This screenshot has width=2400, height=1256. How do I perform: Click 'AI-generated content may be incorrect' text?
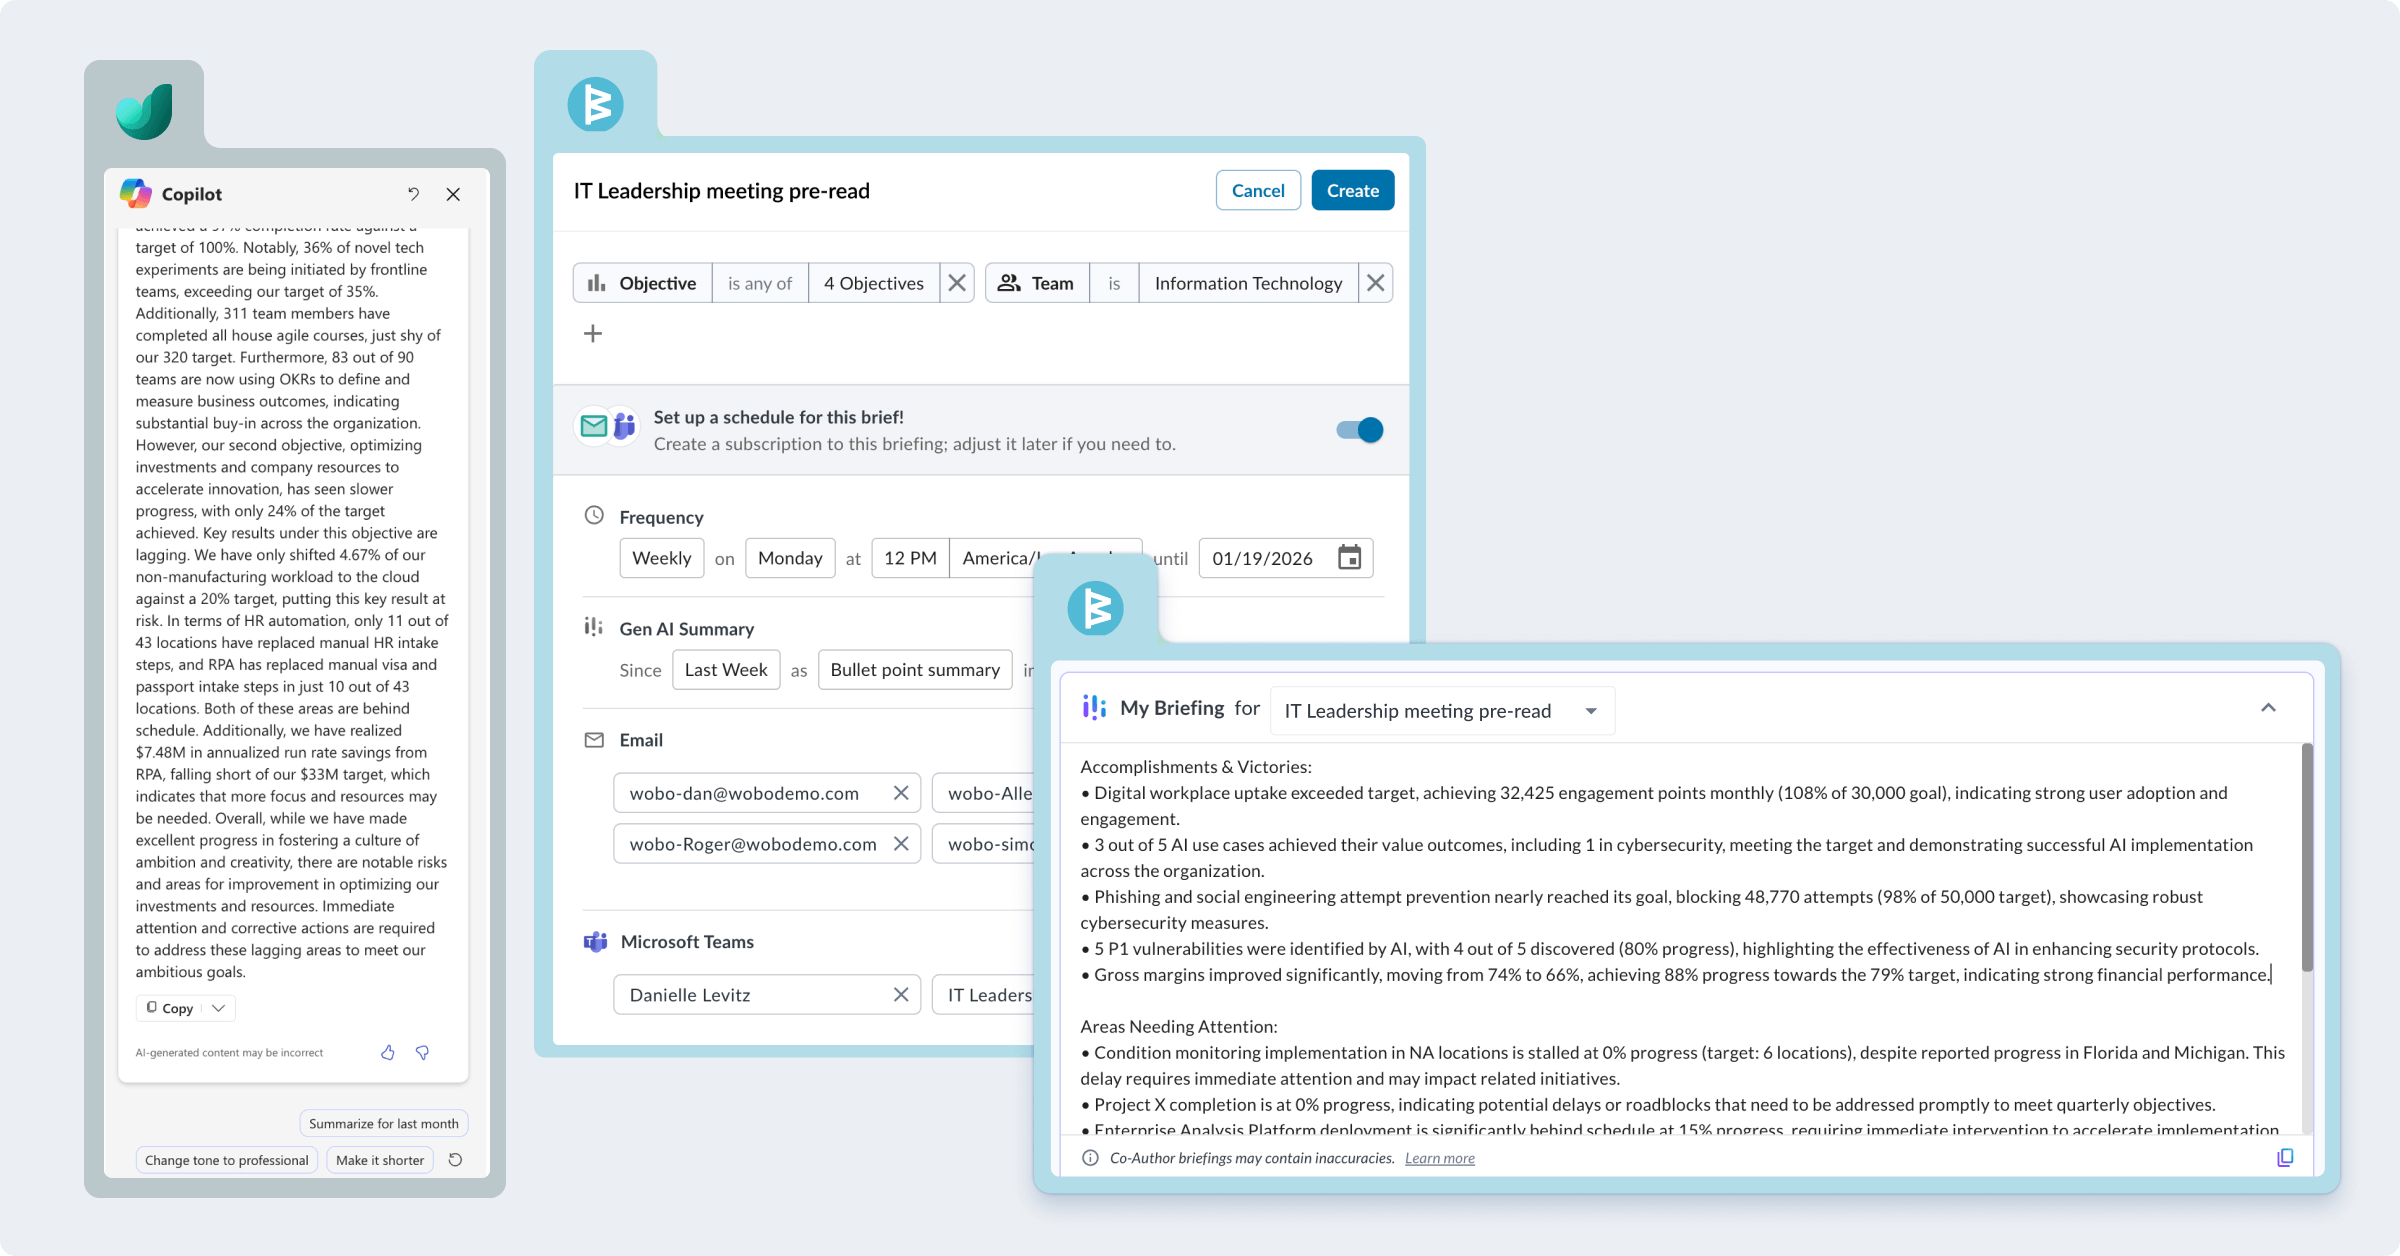pos(229,1053)
